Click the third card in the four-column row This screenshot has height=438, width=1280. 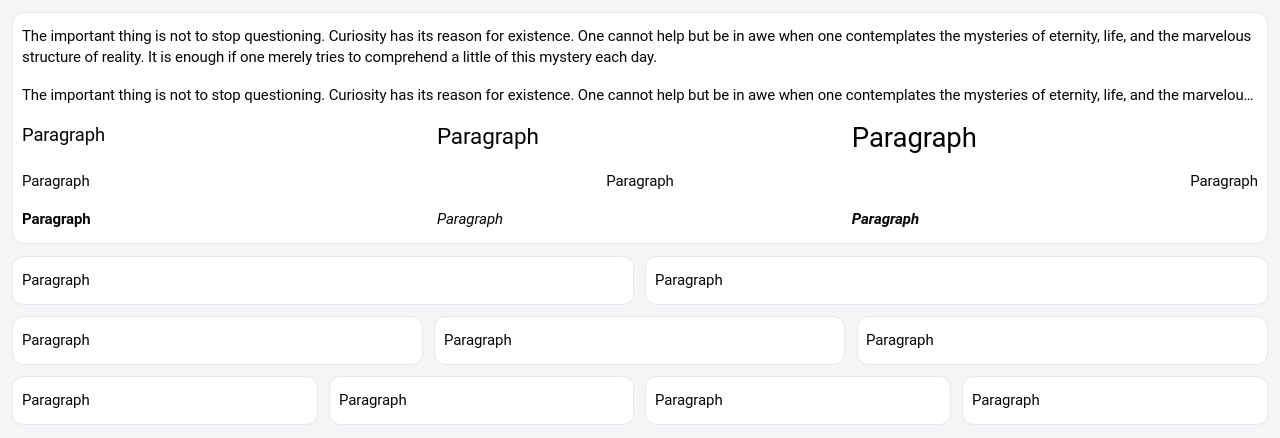point(798,400)
